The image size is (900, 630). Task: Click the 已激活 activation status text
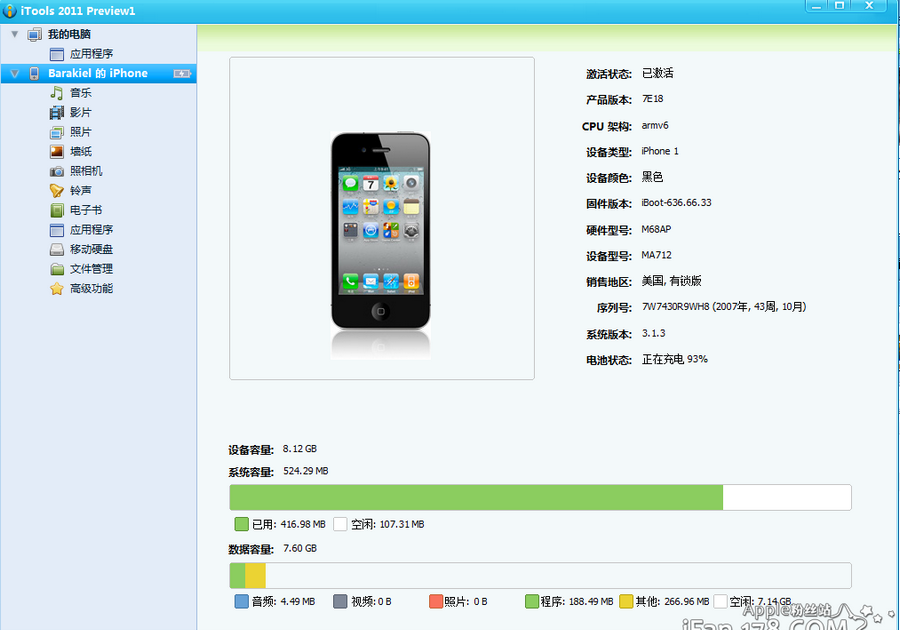pyautogui.click(x=657, y=73)
